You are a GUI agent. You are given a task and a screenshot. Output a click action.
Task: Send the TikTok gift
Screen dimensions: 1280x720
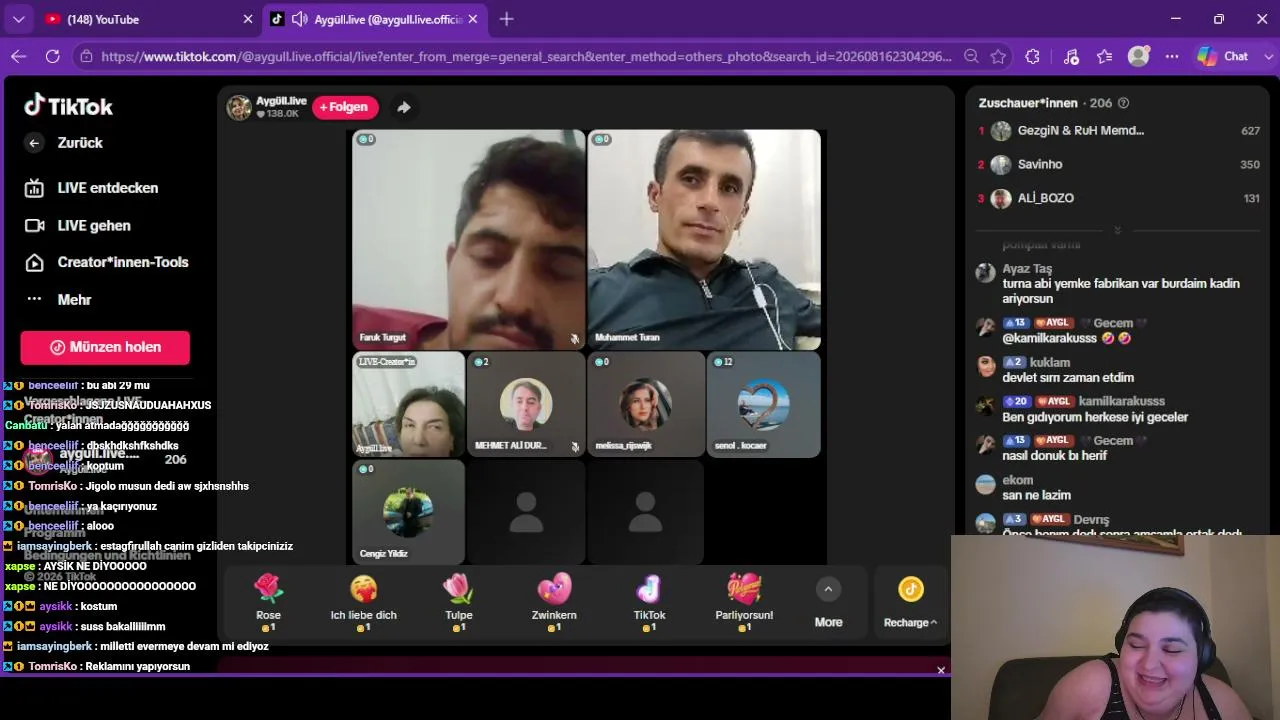click(649, 602)
